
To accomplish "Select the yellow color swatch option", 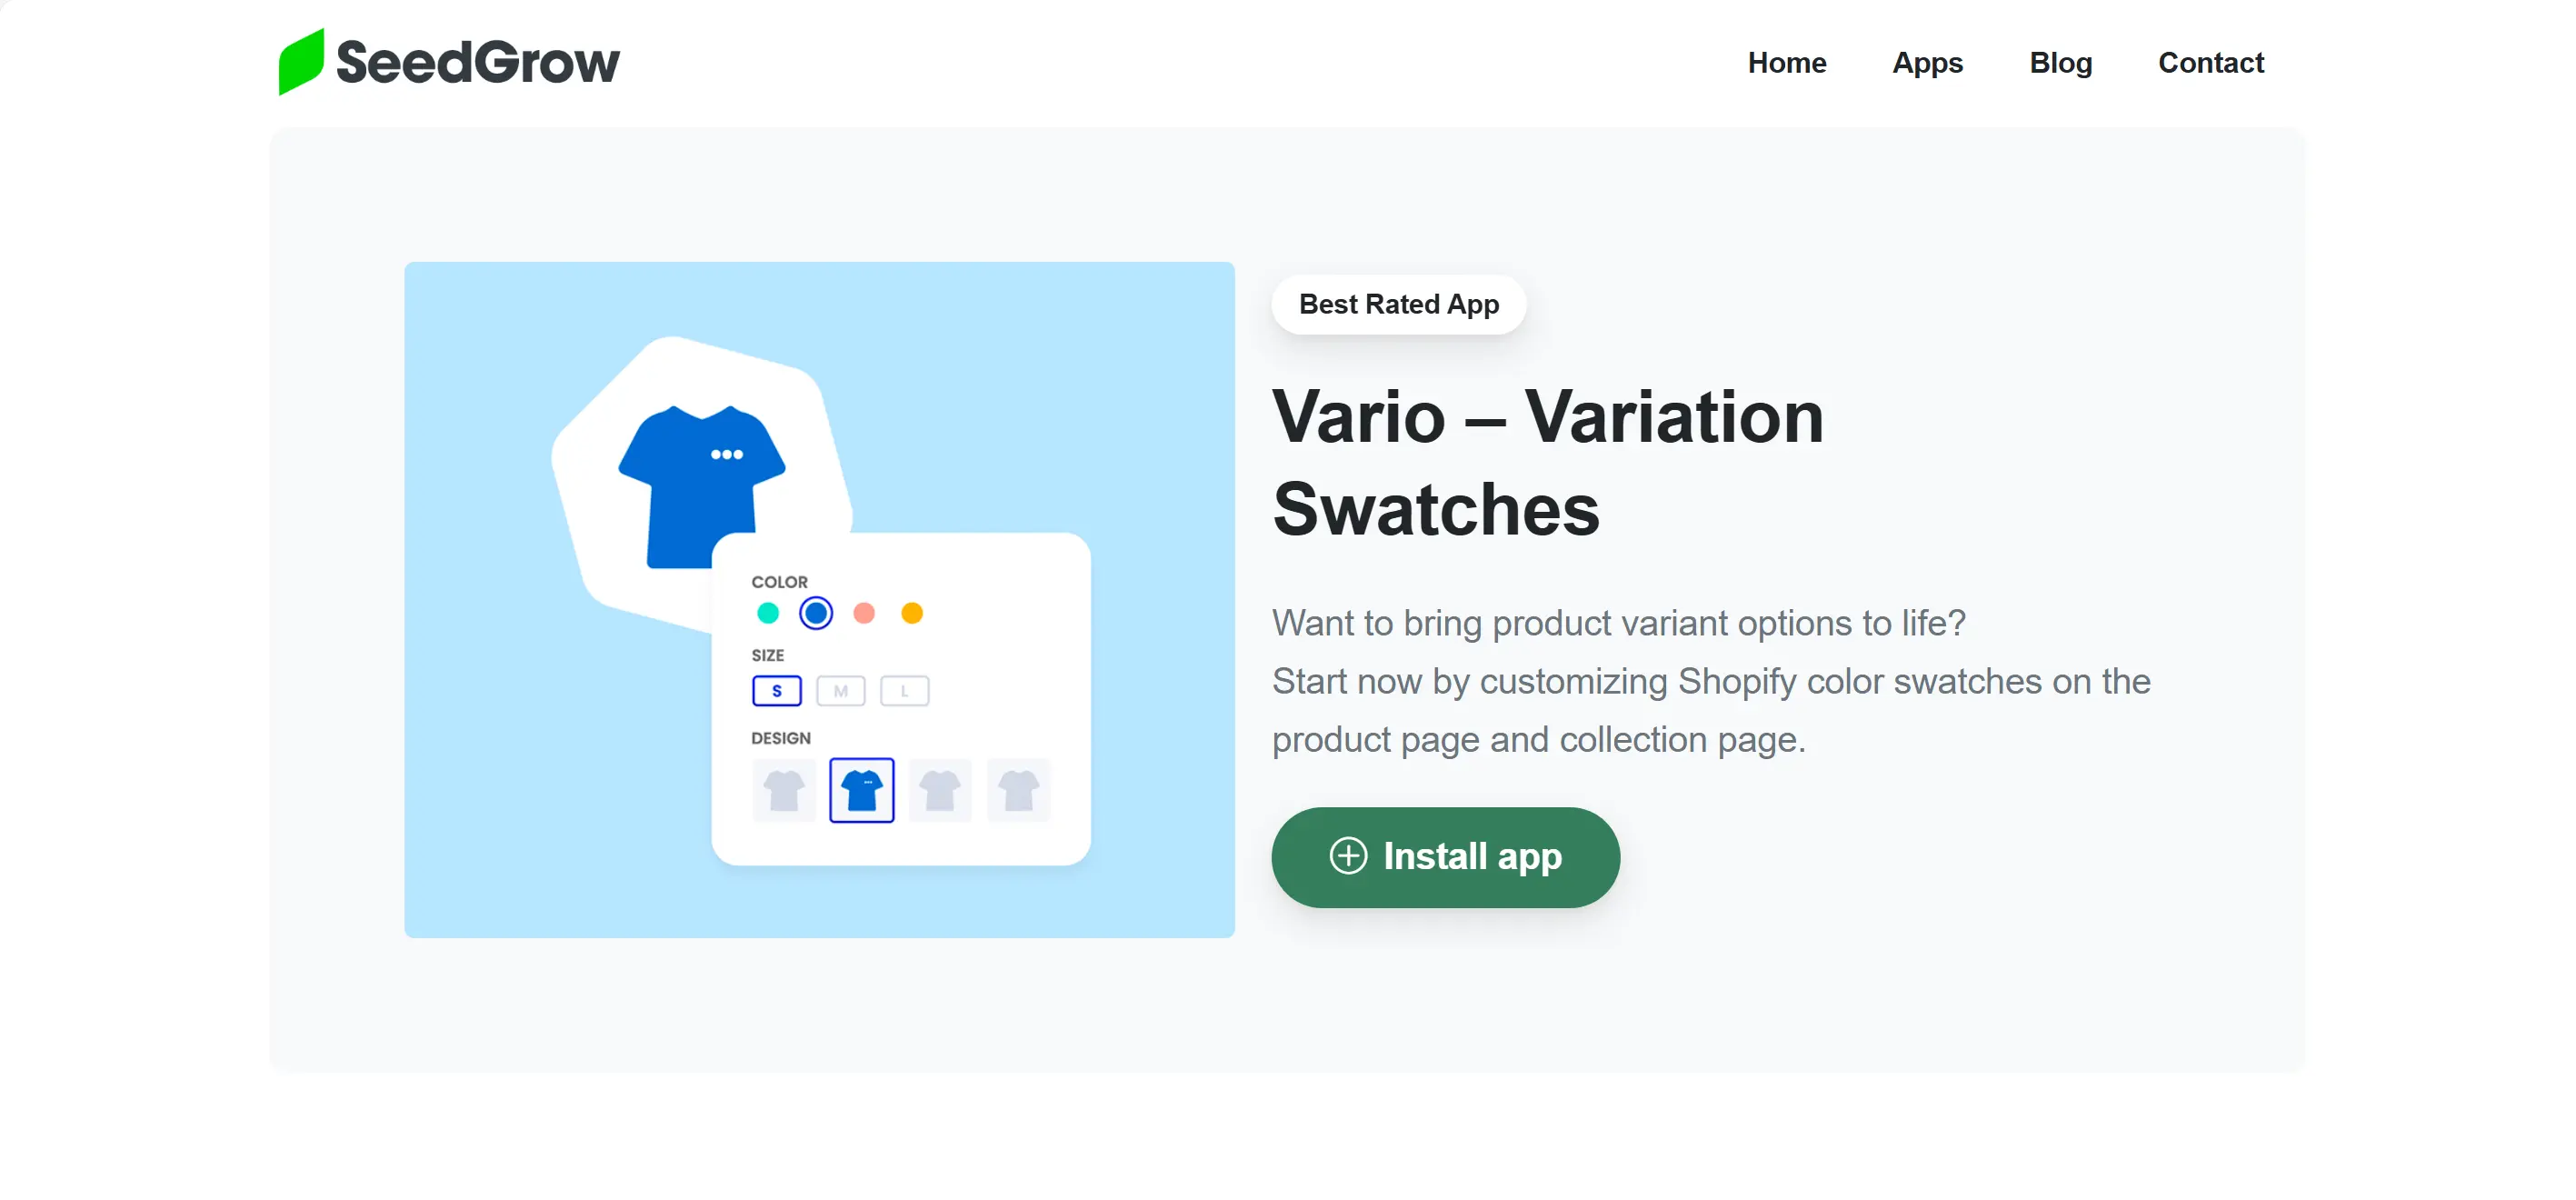I will click(x=915, y=613).
